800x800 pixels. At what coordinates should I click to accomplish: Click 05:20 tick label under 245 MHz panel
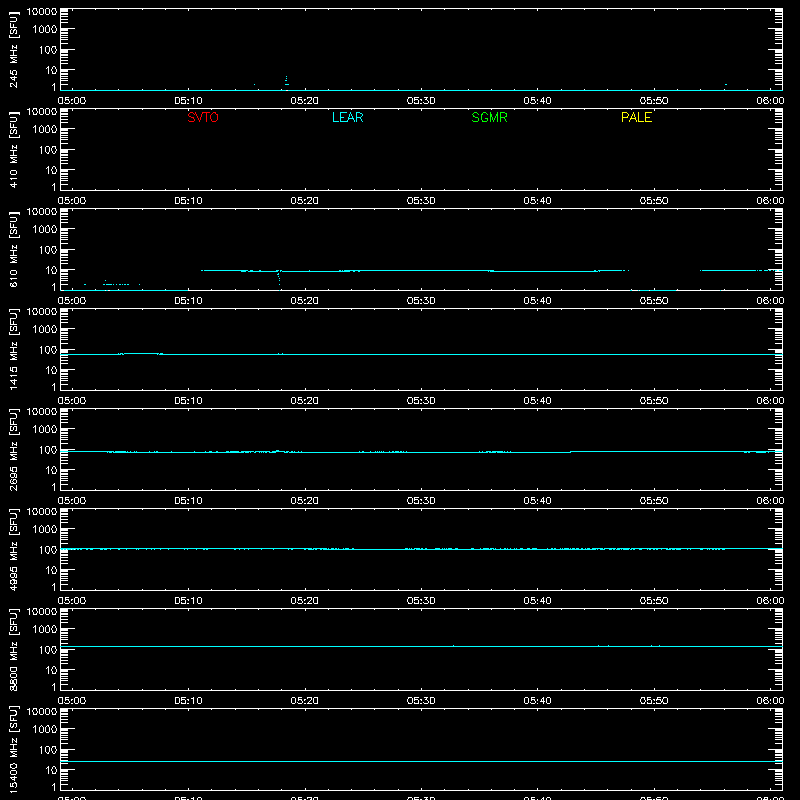click(305, 101)
